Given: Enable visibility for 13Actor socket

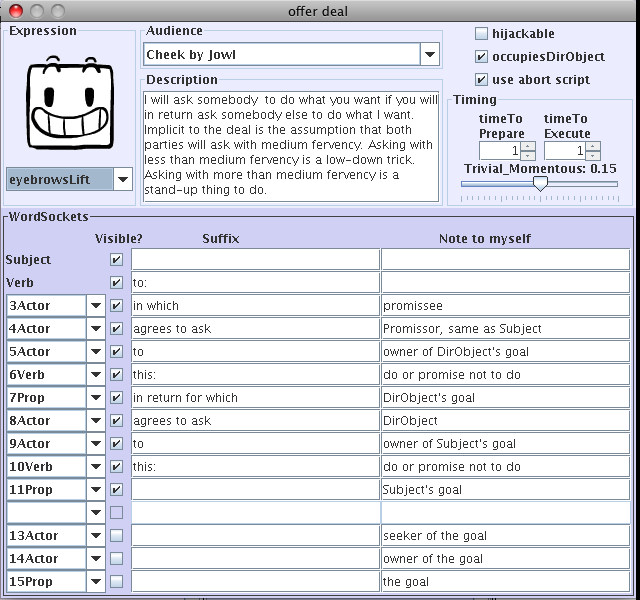Looking at the screenshot, I should pyautogui.click(x=117, y=536).
